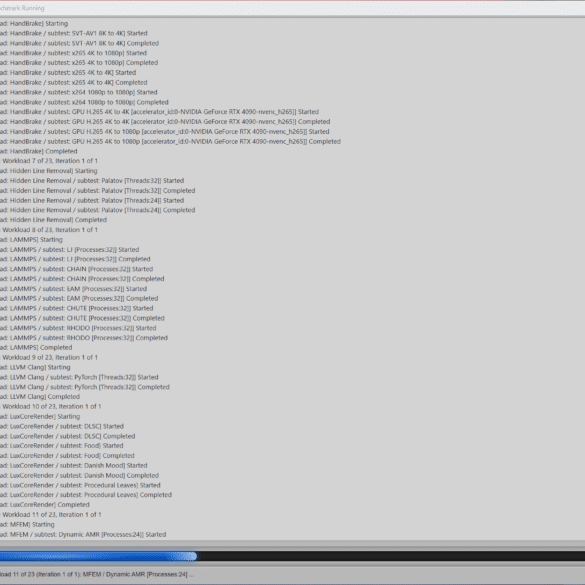Select the 'EAM [Processes:32]] Completed' line

[79, 298]
